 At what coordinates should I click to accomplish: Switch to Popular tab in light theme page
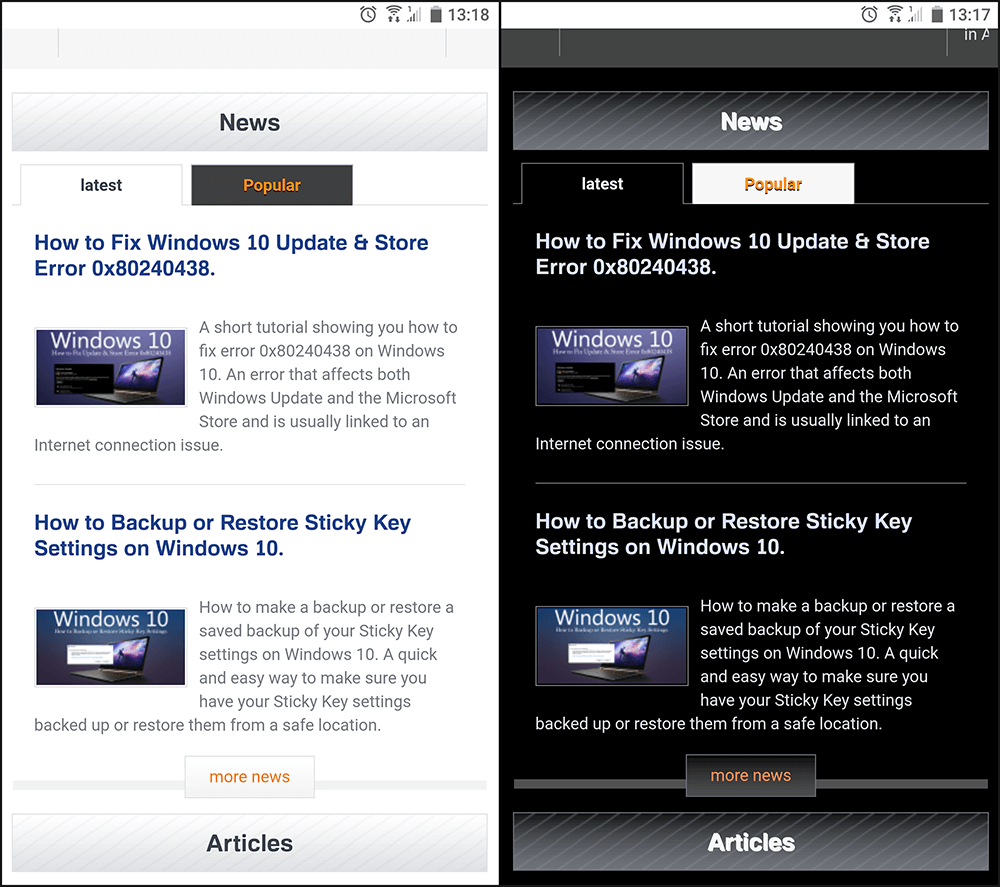click(272, 185)
